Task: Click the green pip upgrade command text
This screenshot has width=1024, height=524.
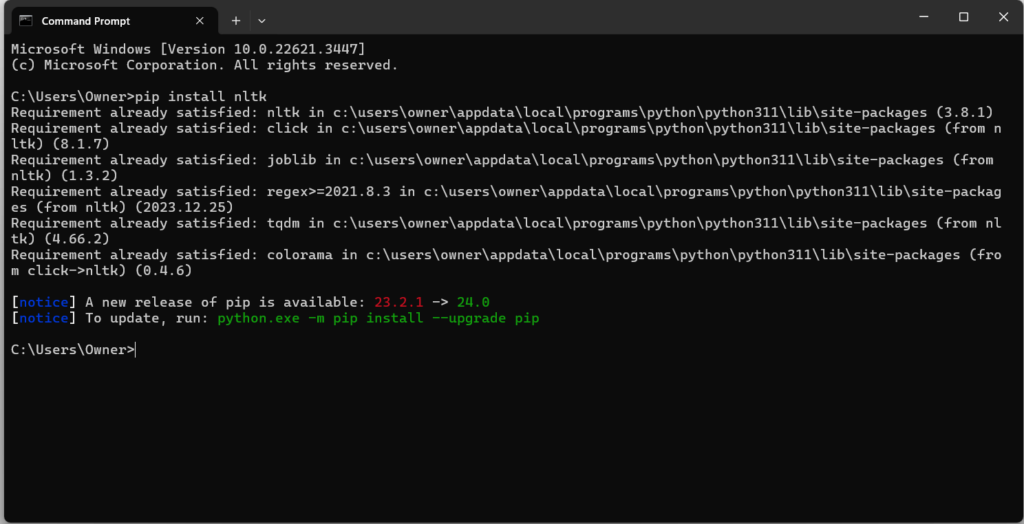Action: [378, 318]
